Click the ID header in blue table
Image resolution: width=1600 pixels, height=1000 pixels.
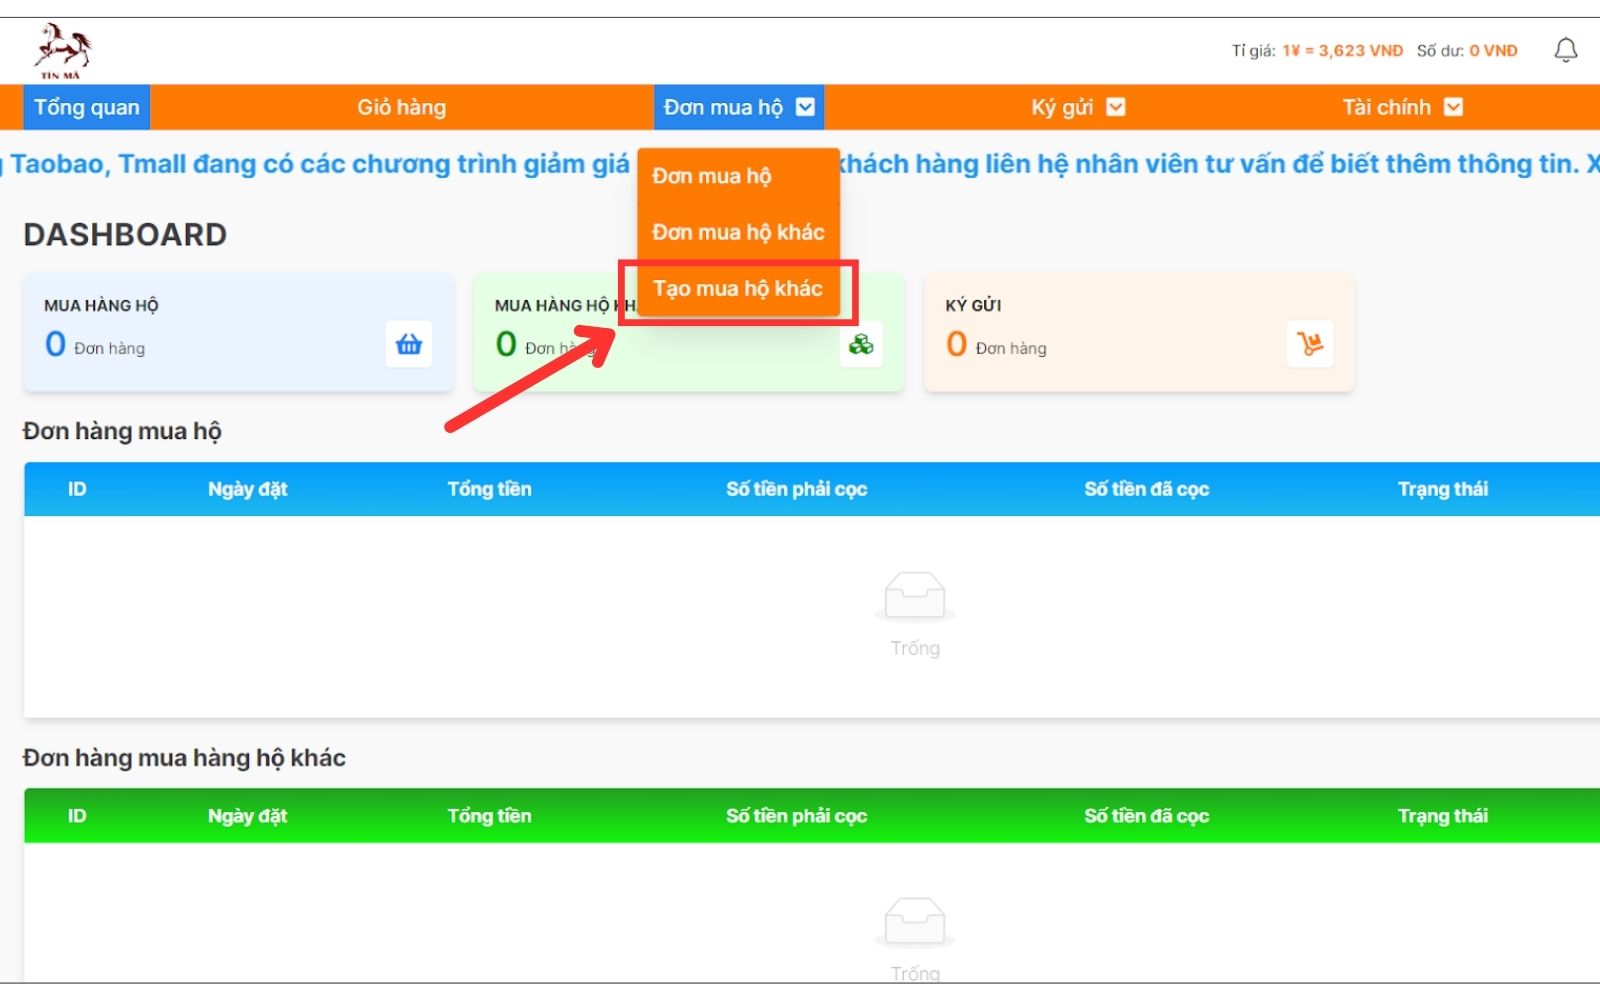tap(77, 489)
